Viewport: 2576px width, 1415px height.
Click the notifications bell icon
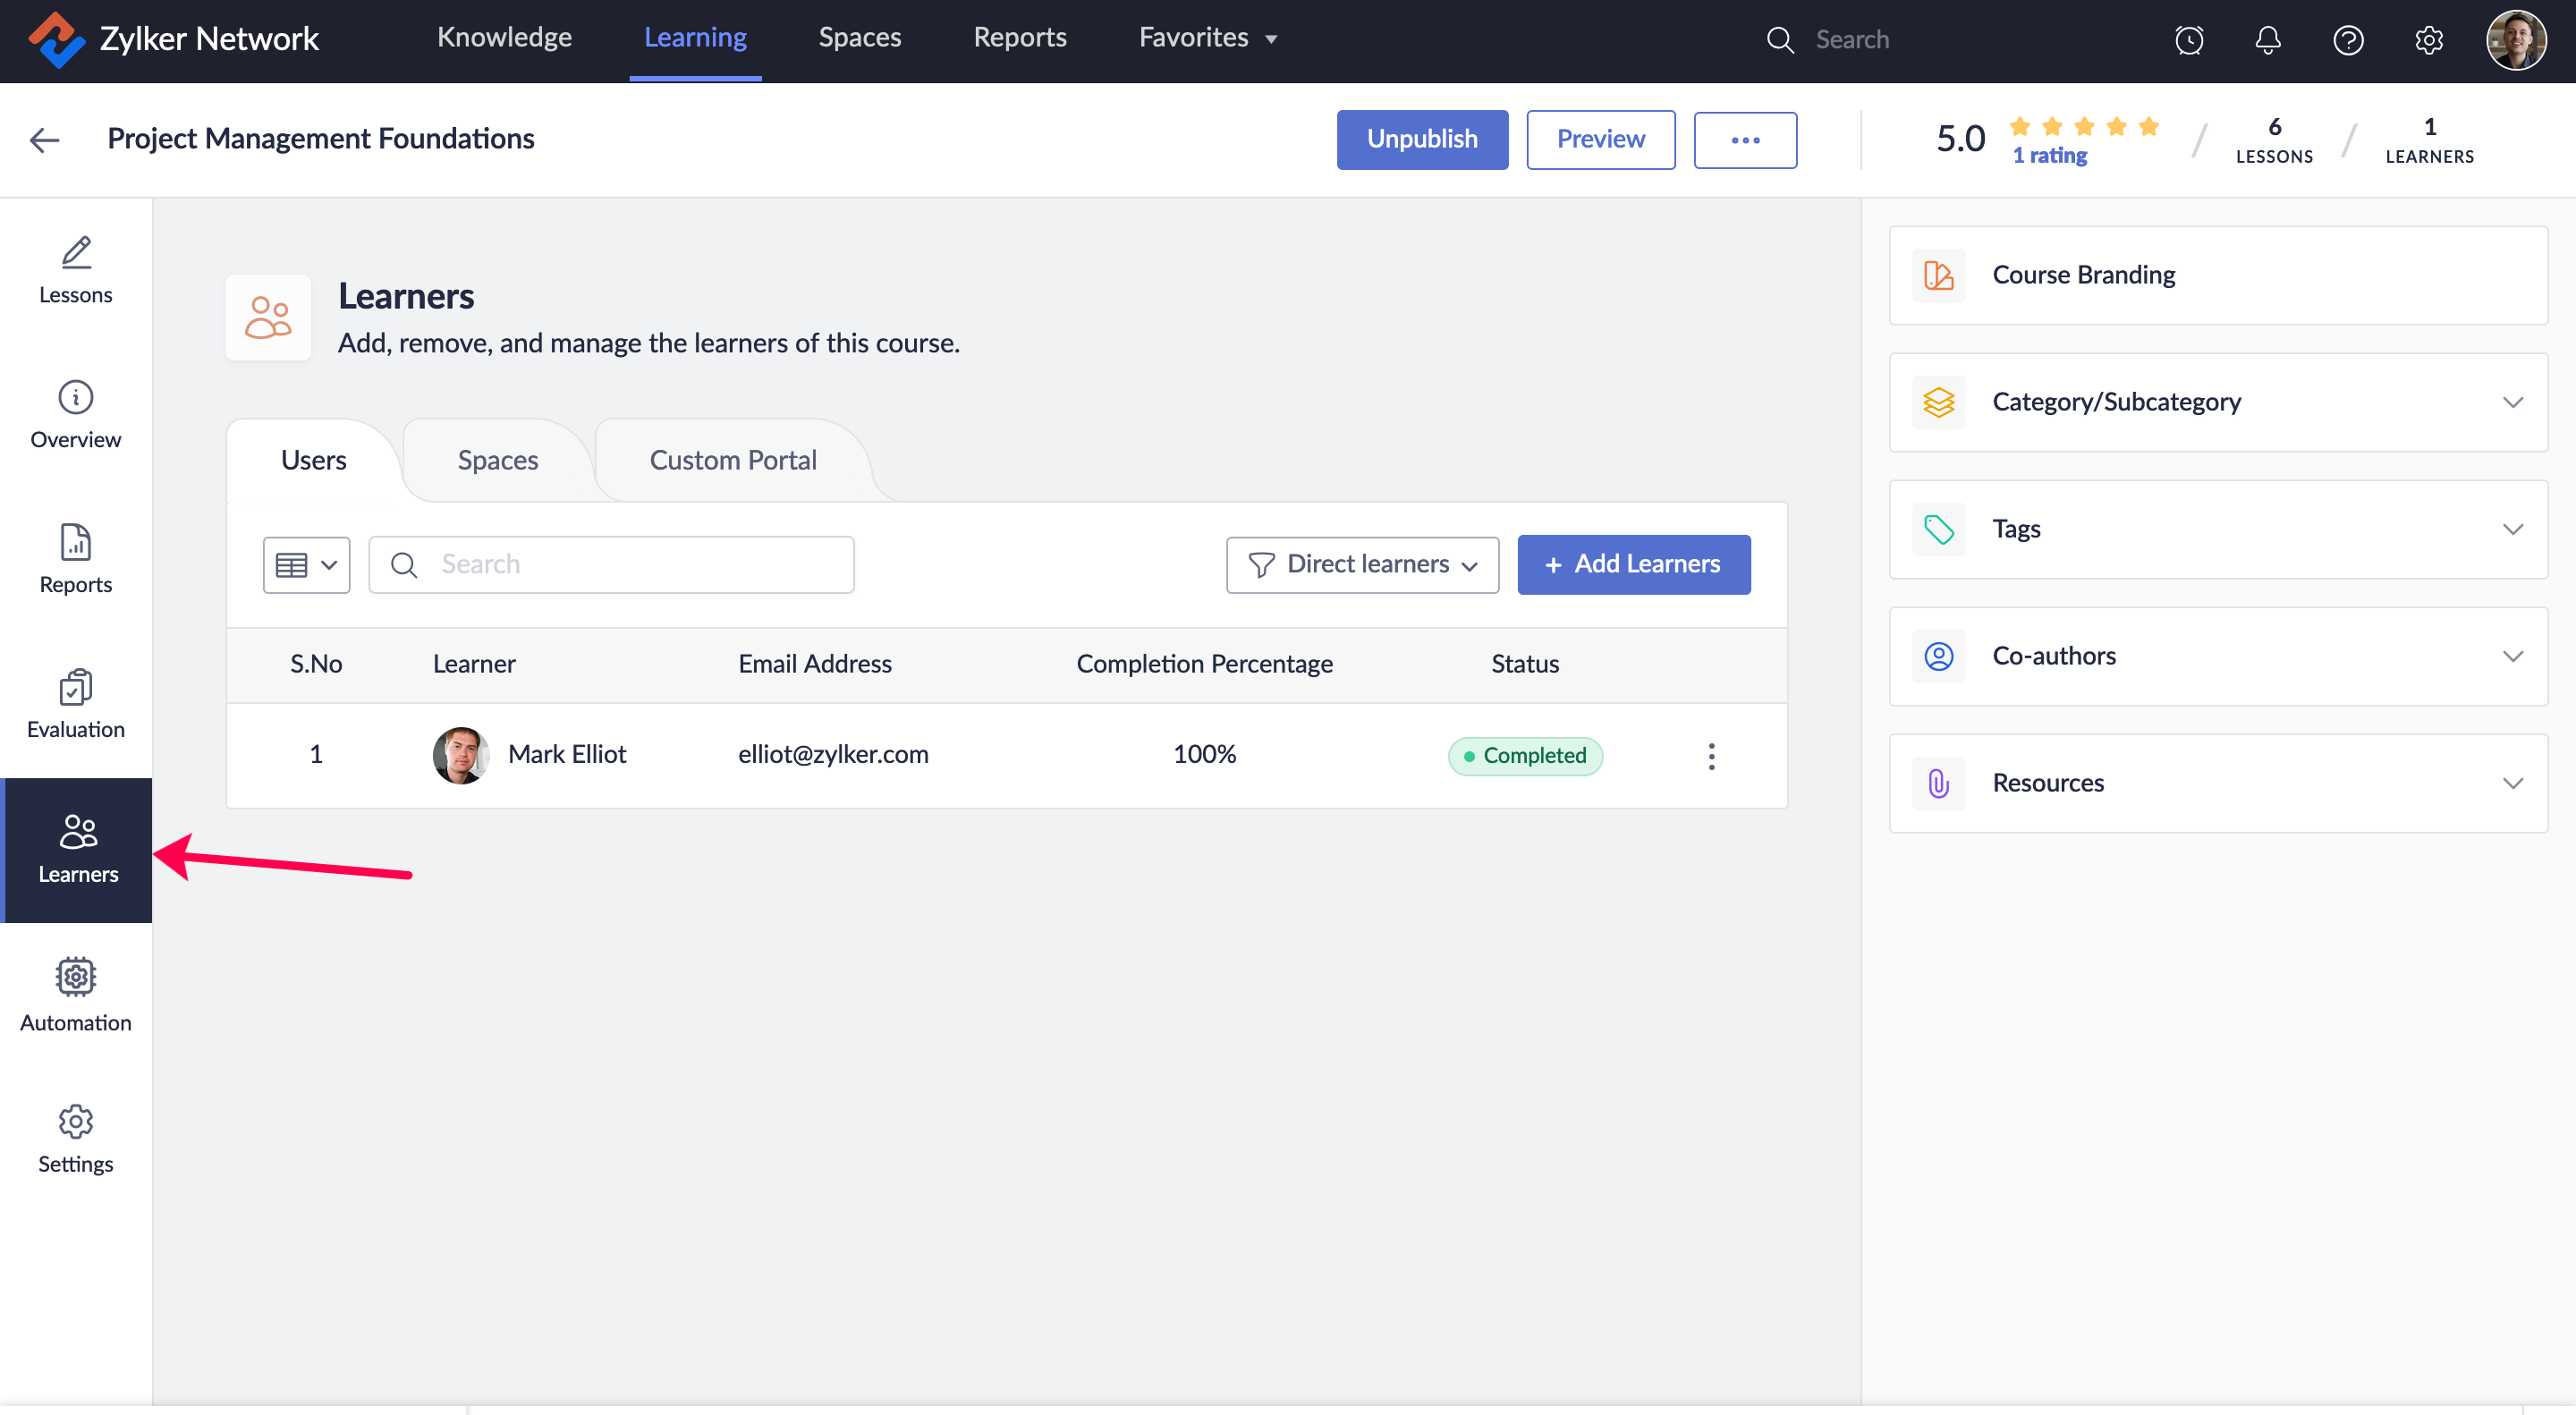pyautogui.click(x=2267, y=40)
